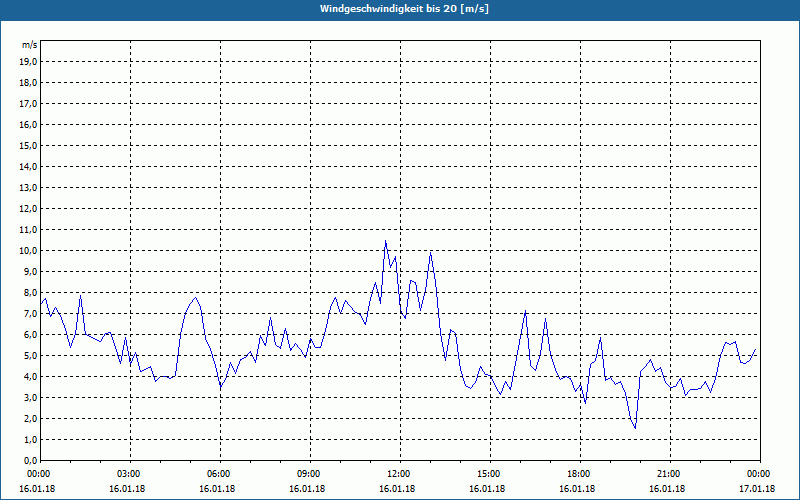Select the 19,0 y-axis label

[x=29, y=62]
